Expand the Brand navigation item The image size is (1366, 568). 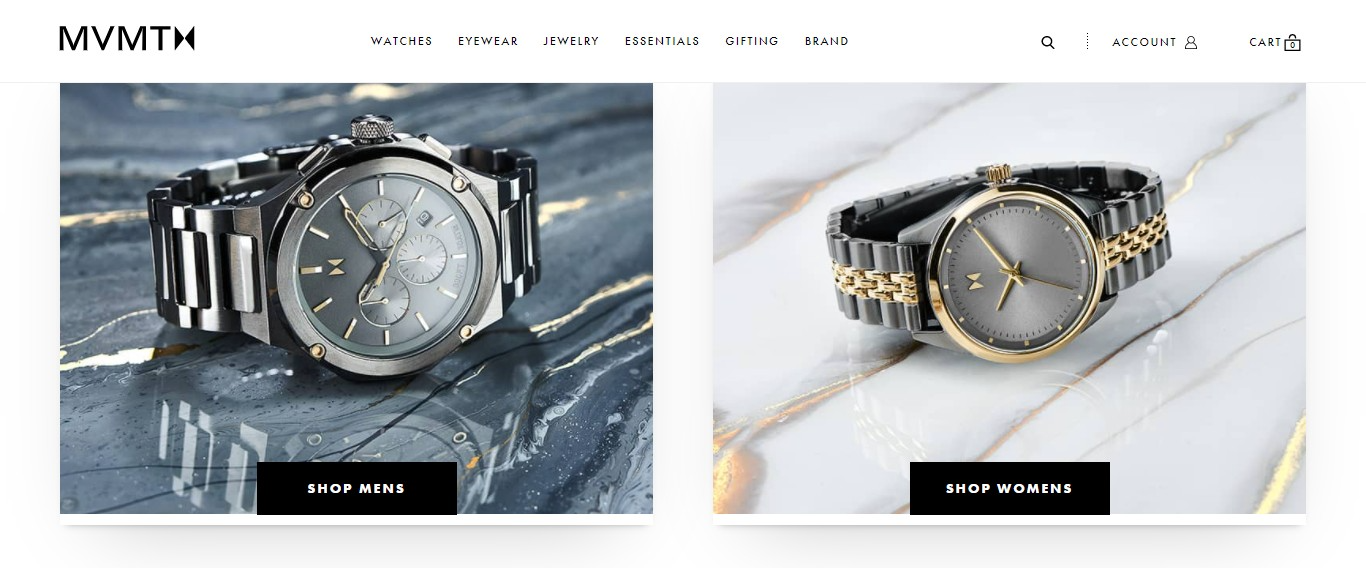pyautogui.click(x=826, y=41)
